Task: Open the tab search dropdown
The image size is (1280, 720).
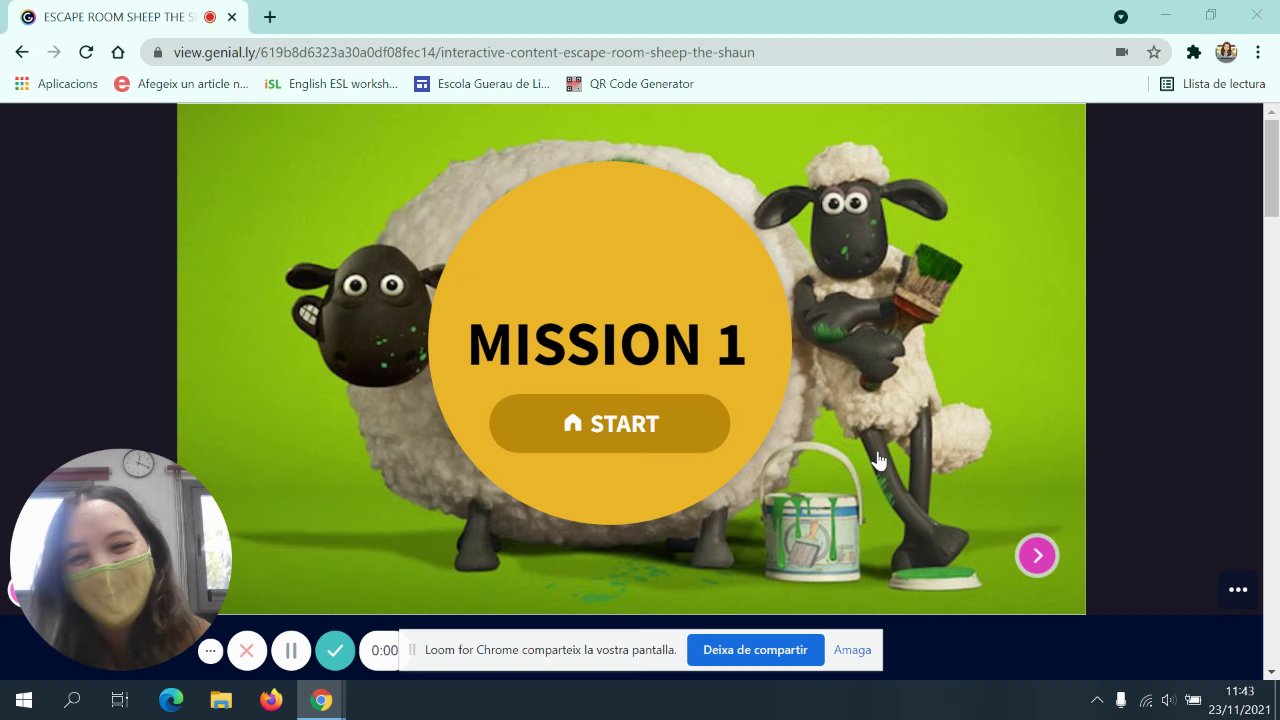Action: (x=1121, y=17)
